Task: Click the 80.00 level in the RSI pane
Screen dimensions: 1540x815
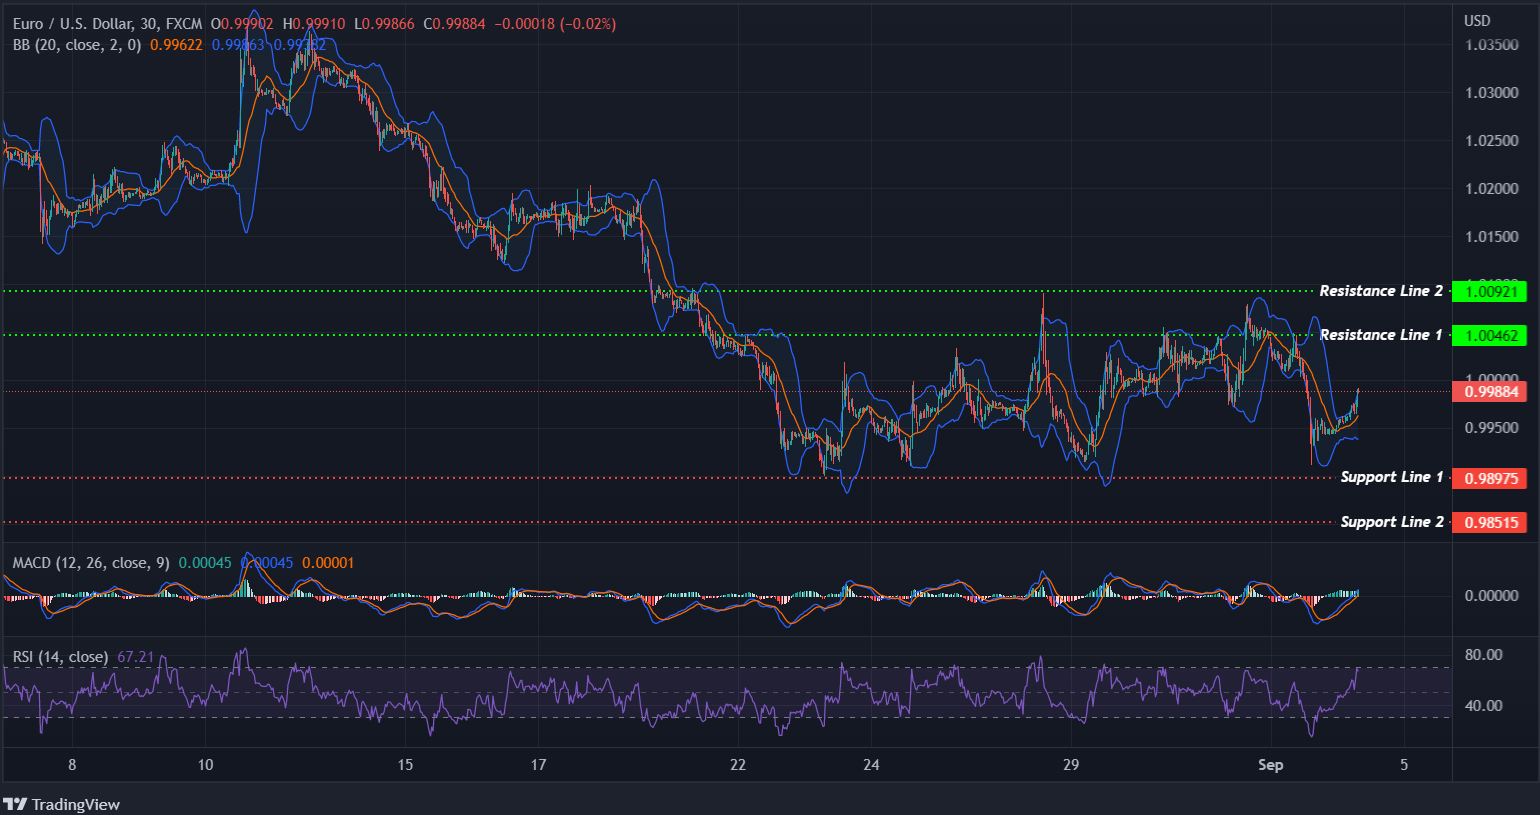Action: coord(1483,654)
